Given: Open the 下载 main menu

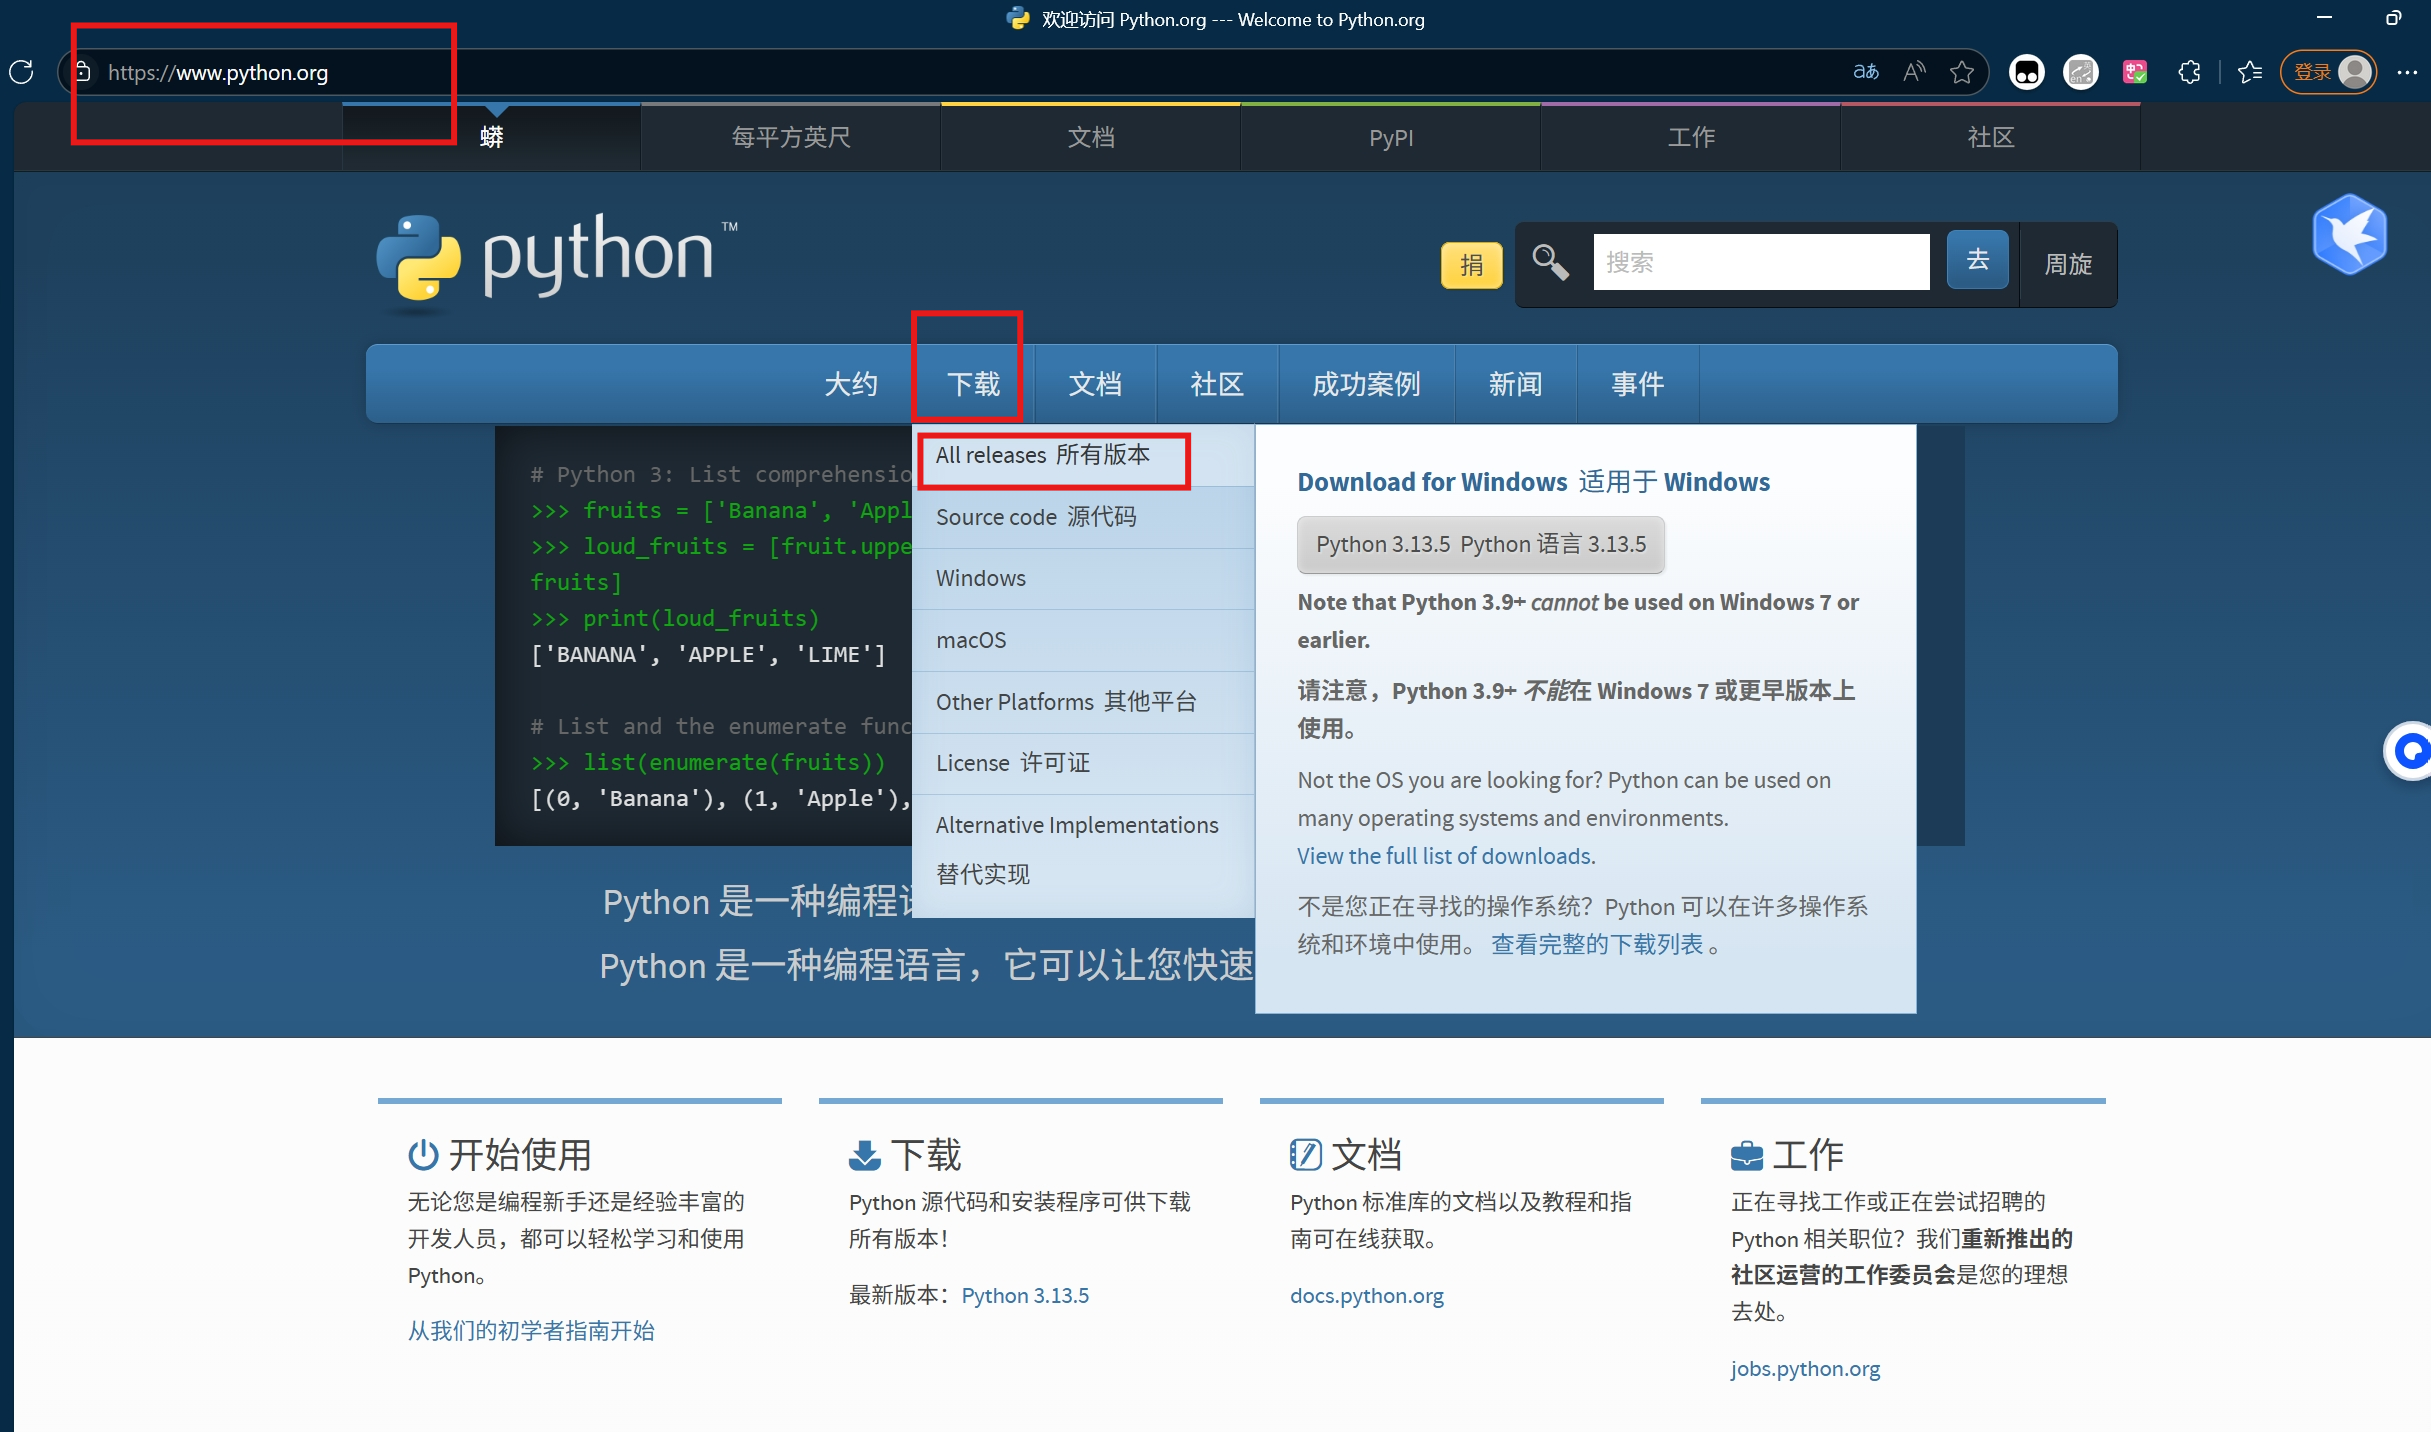Looking at the screenshot, I should tap(973, 384).
